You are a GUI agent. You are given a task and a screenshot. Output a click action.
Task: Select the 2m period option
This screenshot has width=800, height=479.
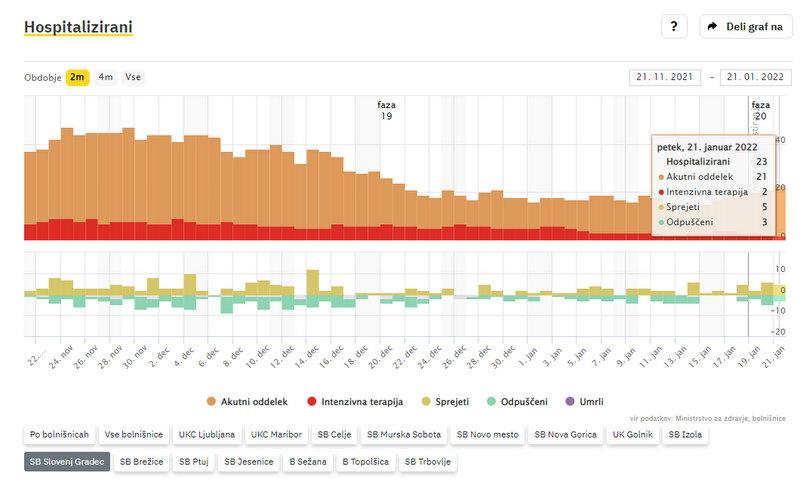click(77, 77)
